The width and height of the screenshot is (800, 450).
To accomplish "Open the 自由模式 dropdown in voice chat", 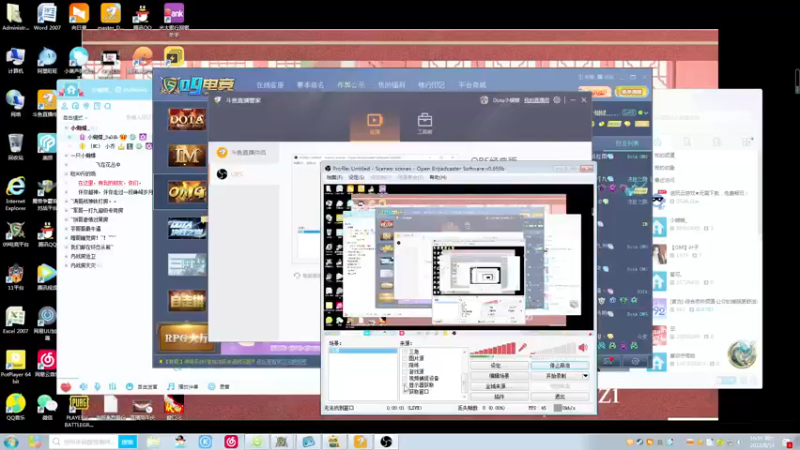I will (74, 117).
